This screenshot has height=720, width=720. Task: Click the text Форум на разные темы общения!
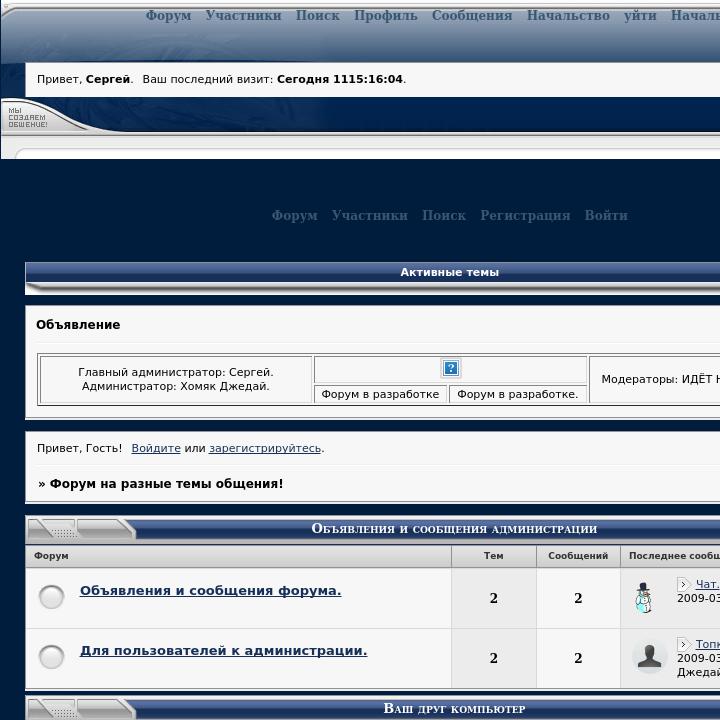[166, 484]
